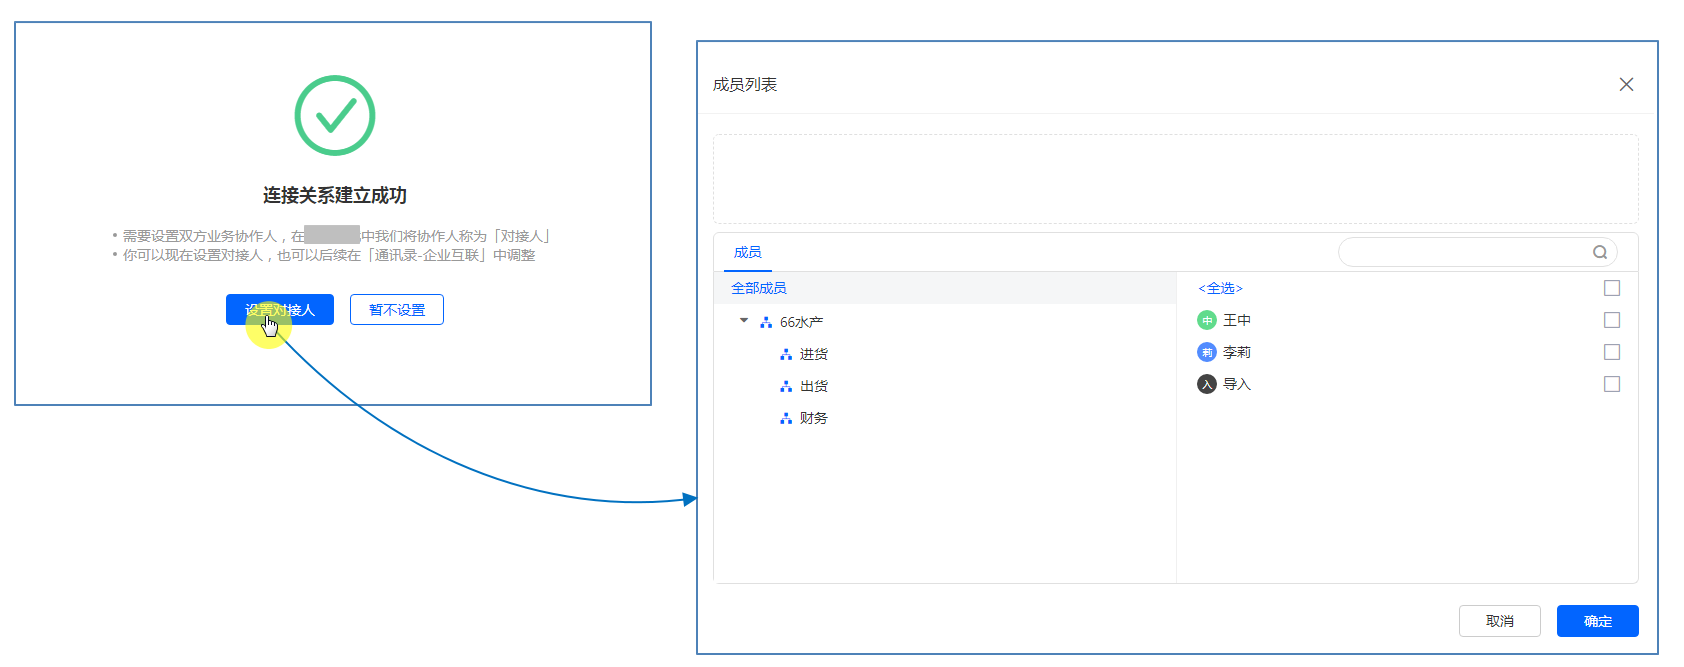This screenshot has height=667, width=1684.
Task: Click the 66水产 organization icon
Action: tap(766, 322)
